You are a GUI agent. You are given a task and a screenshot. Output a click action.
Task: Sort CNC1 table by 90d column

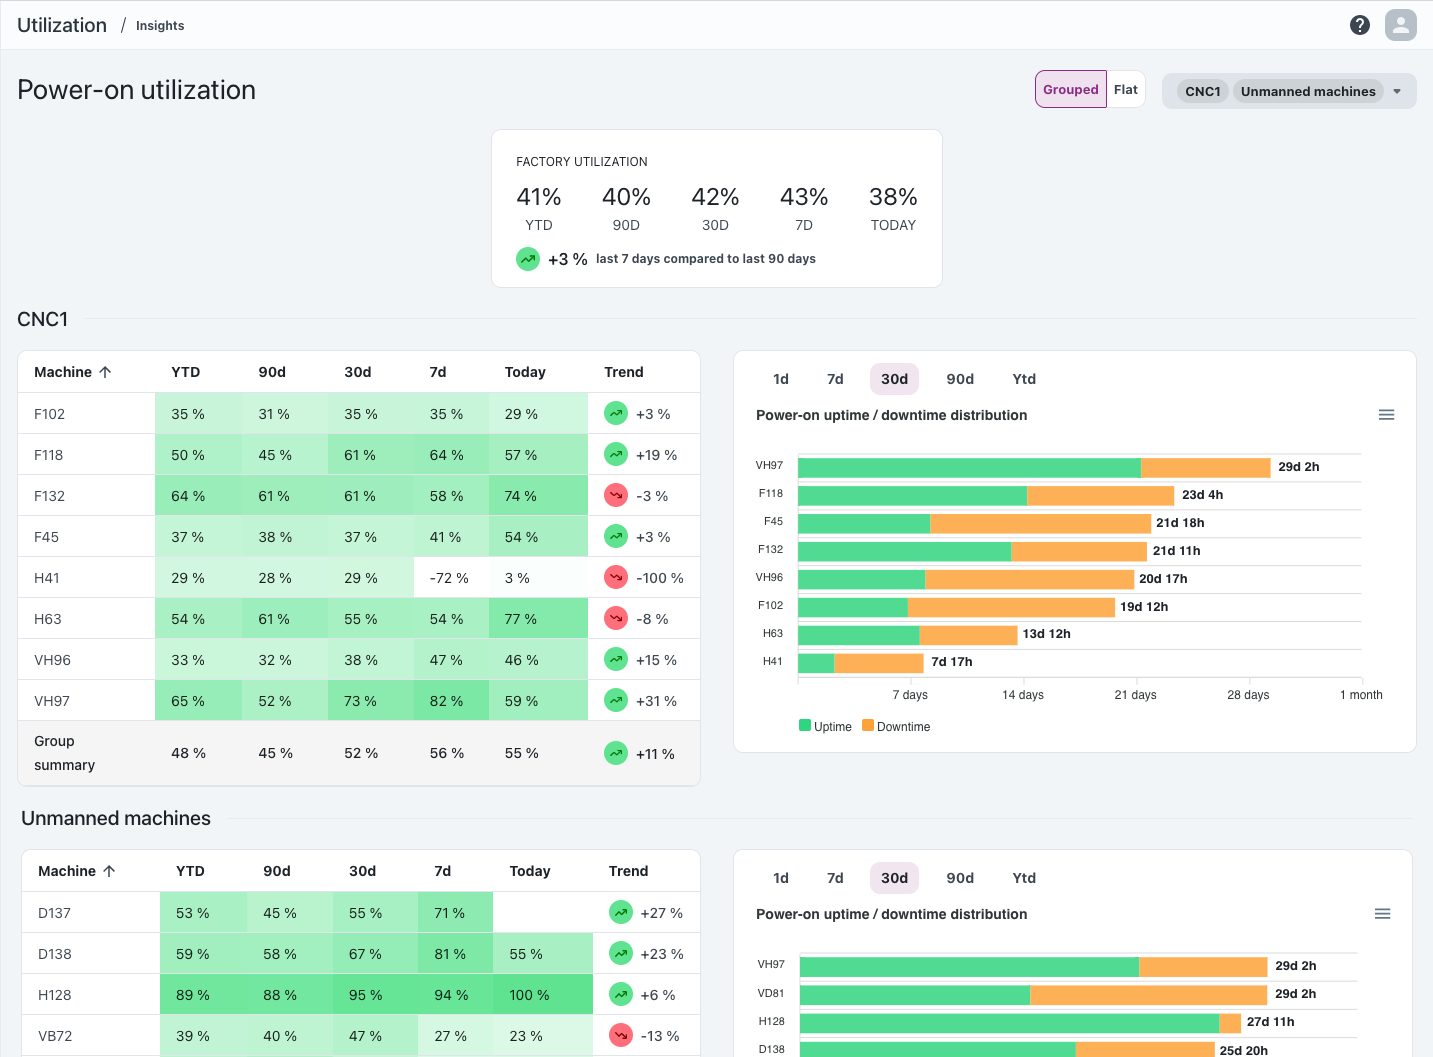click(272, 372)
